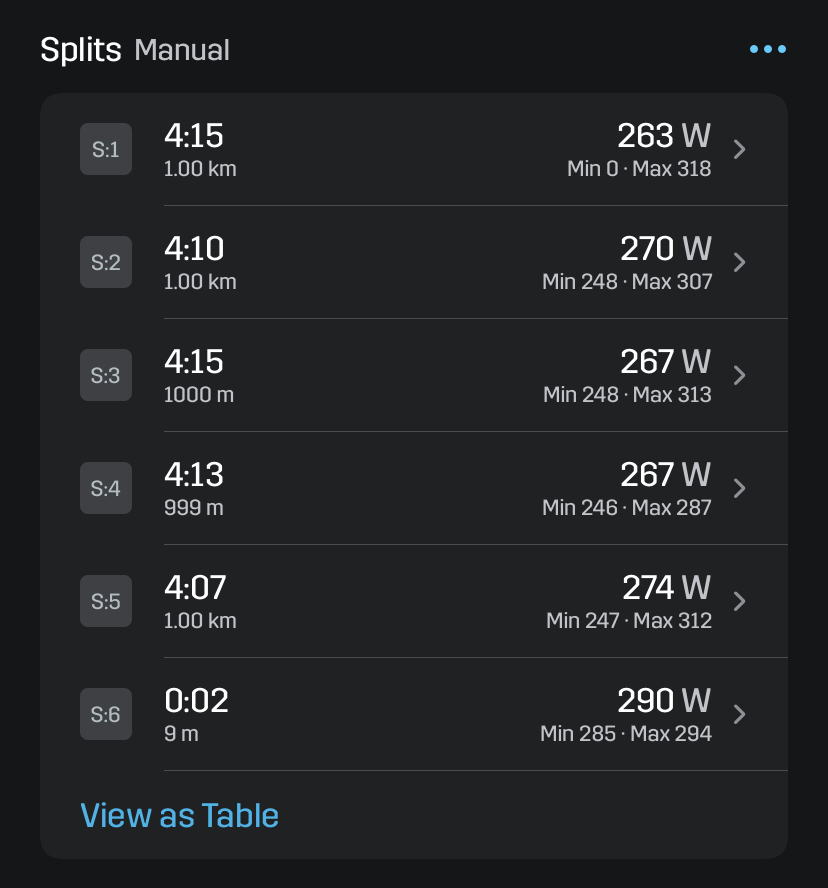Open the 274 W split chevron
The image size is (828, 888).
pos(740,601)
